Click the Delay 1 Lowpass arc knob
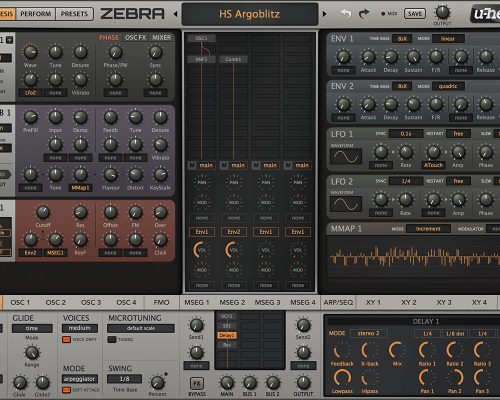This screenshot has height=400, width=500. click(x=342, y=378)
